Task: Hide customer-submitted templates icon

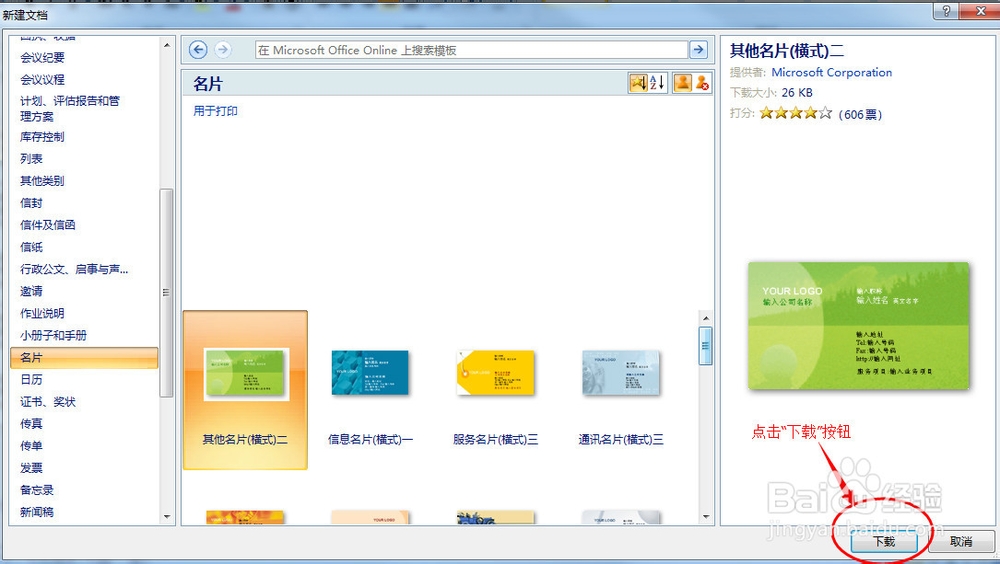Action: tap(702, 83)
